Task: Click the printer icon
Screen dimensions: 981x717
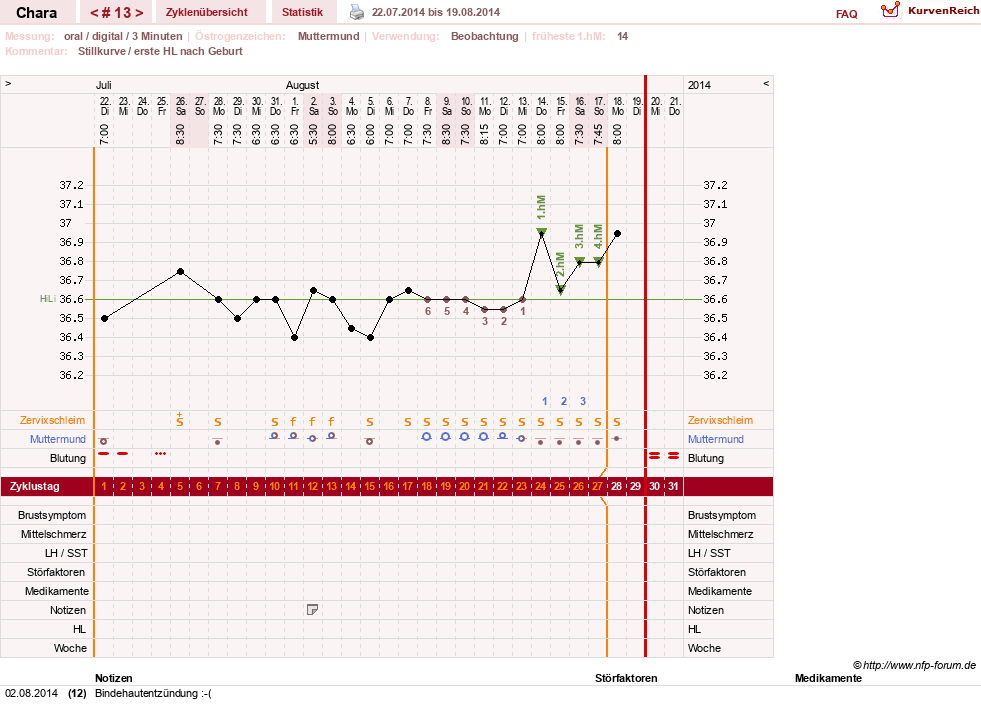Action: click(357, 12)
